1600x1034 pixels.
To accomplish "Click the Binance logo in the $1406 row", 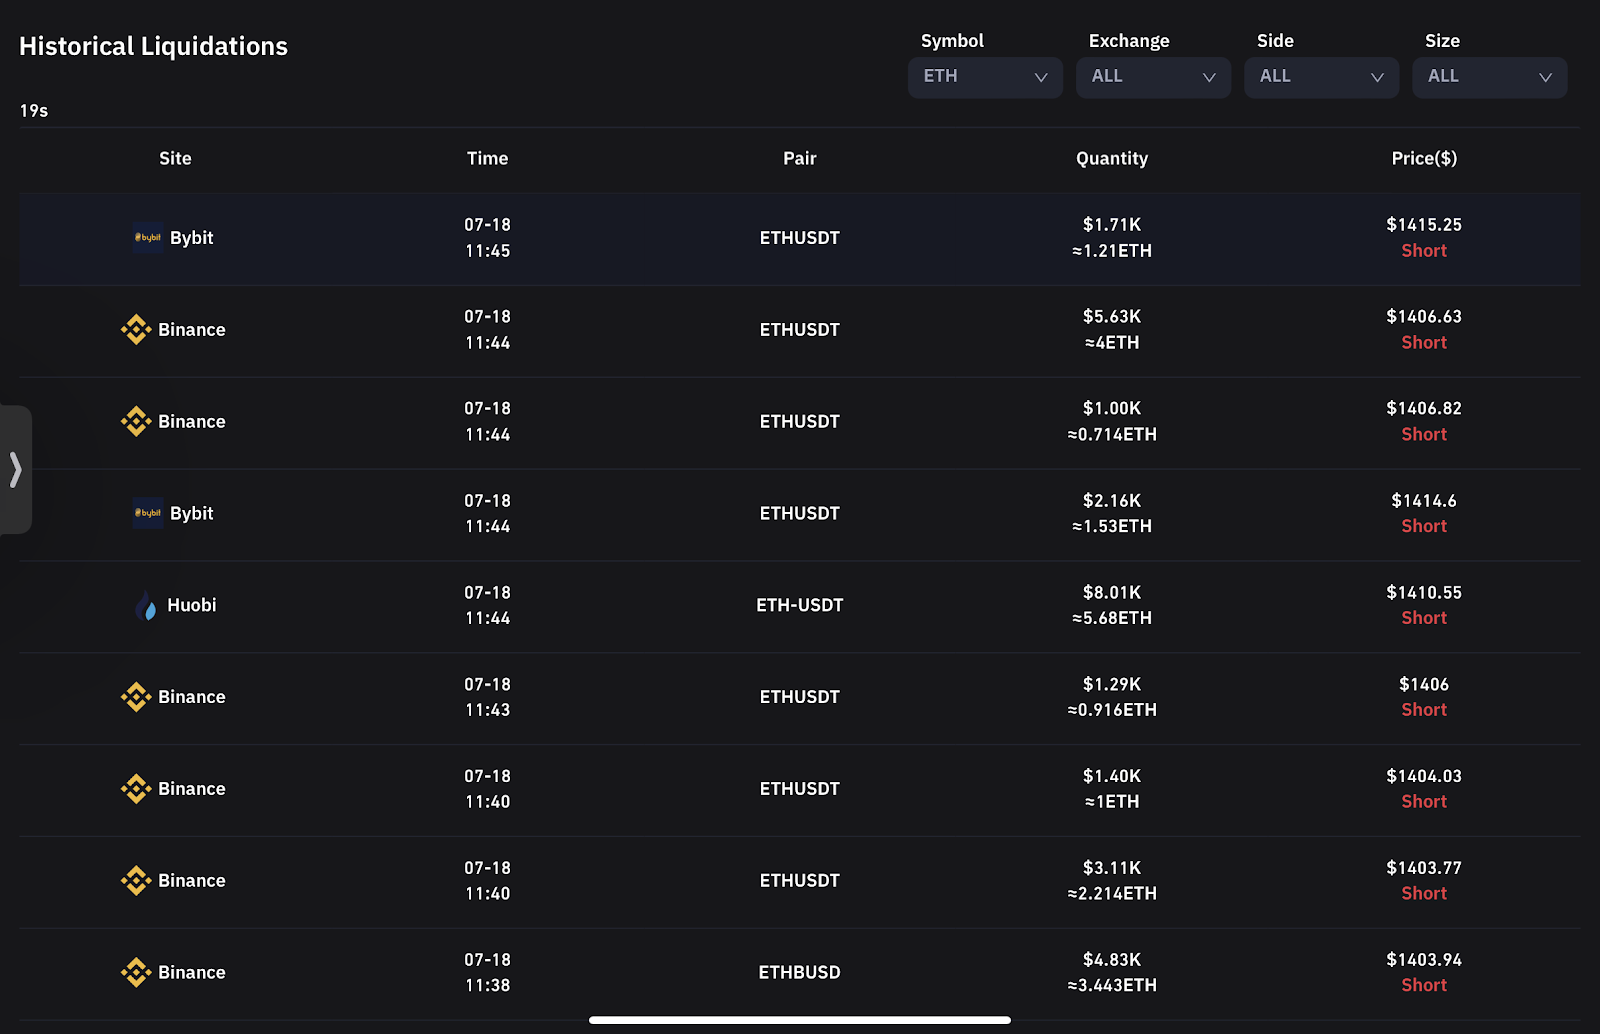I will point(136,697).
